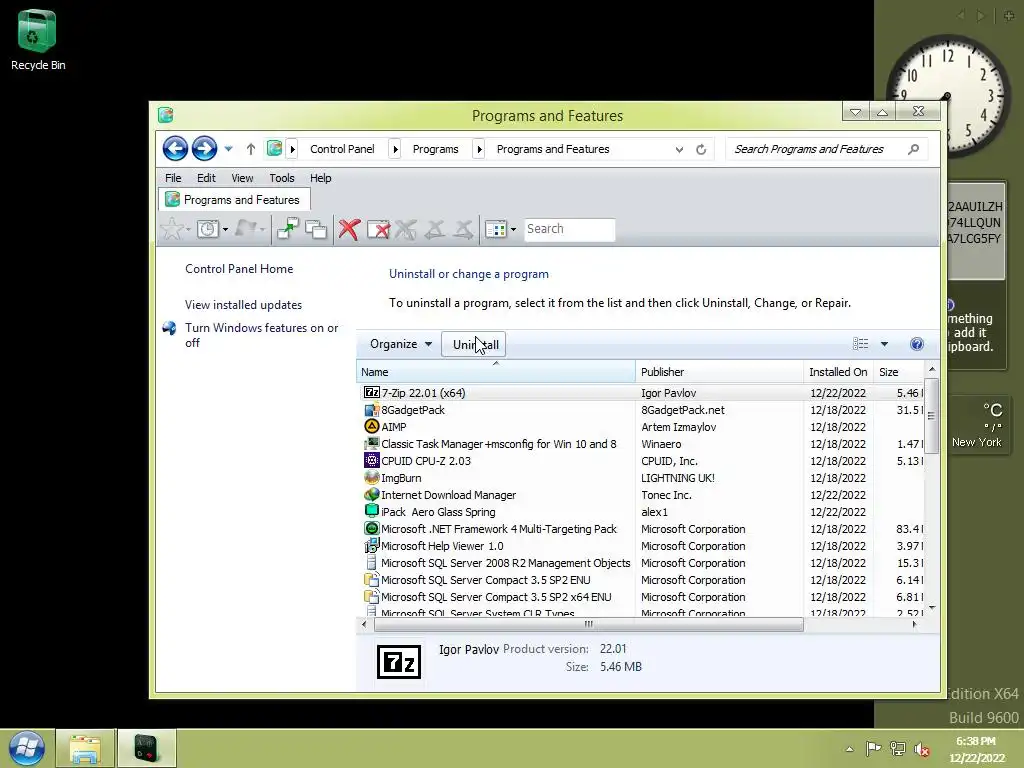Open the Edit menu
Viewport: 1024px width, 768px height.
[x=206, y=178]
